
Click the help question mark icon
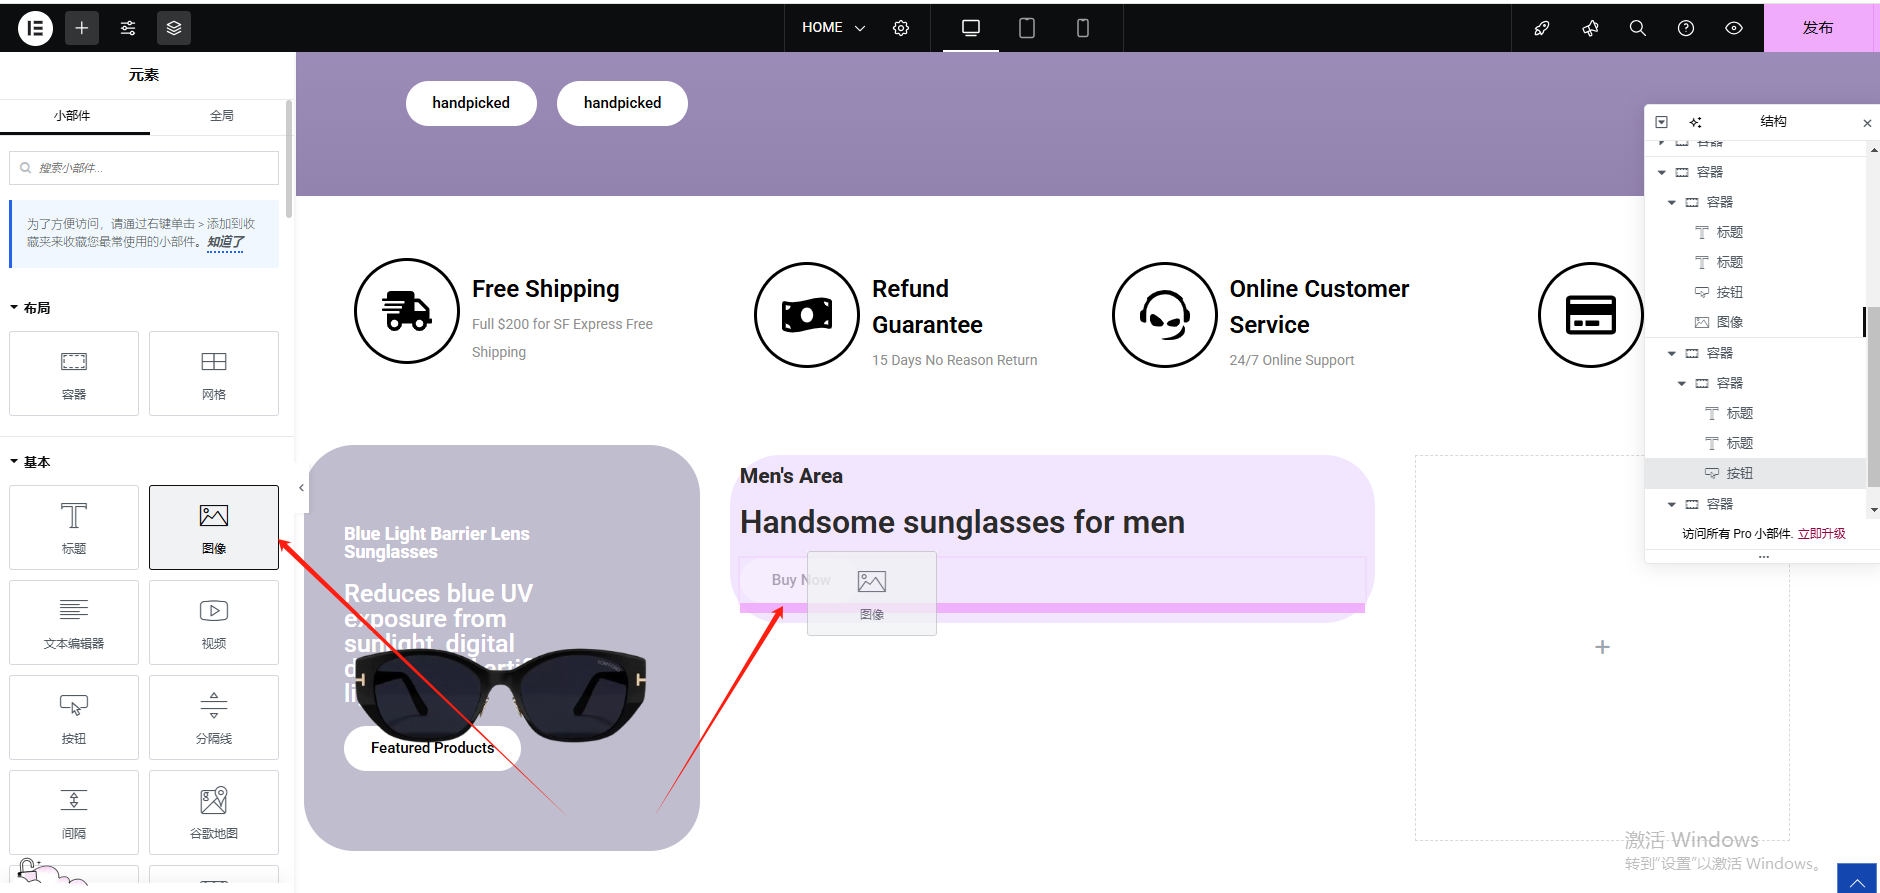click(1685, 28)
